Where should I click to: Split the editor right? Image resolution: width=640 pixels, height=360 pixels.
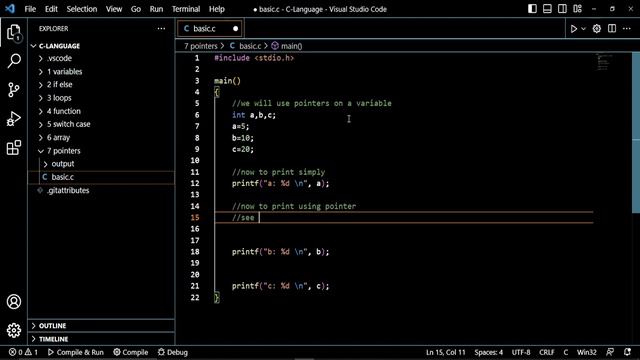612,29
